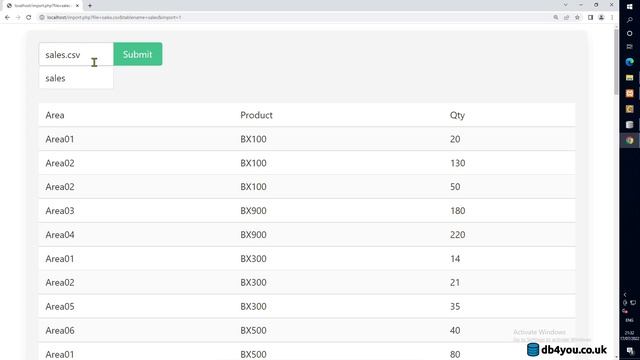Open File Explorer from taskbar
Image resolution: width=640 pixels, height=360 pixels.
coord(629,78)
